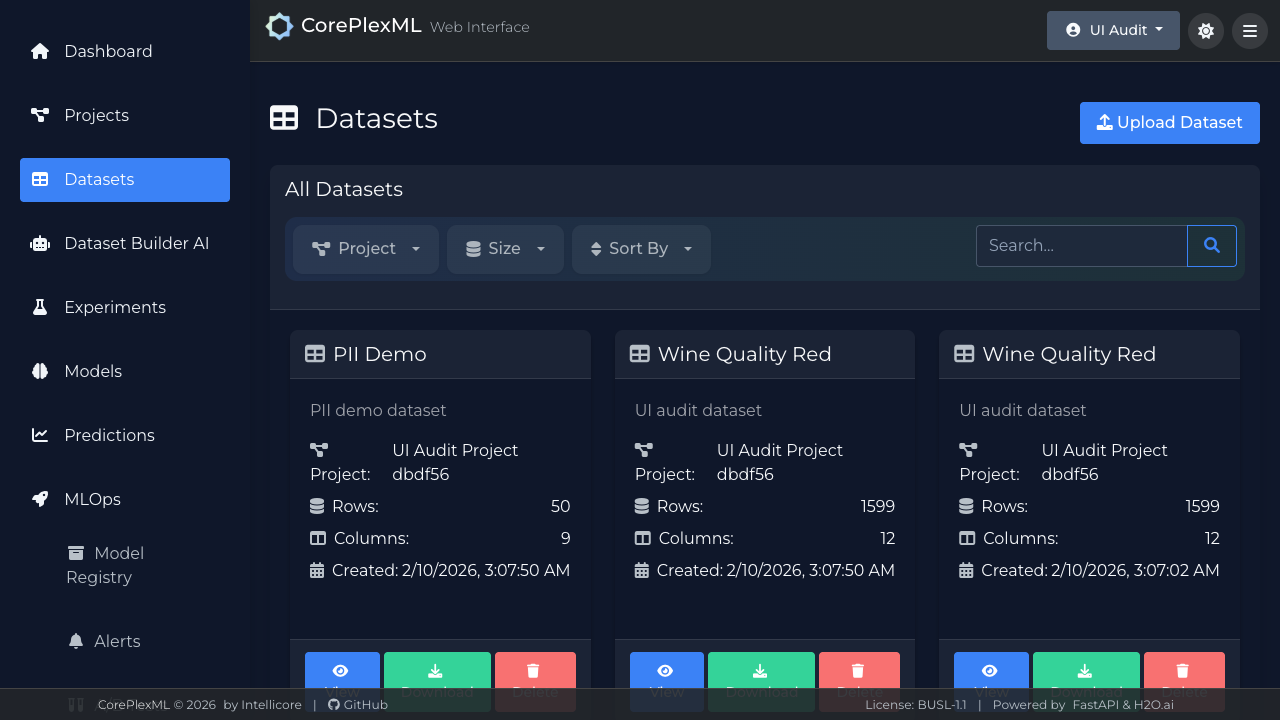
Task: View the middle Wine Quality Red dataset
Action: [x=666, y=672]
